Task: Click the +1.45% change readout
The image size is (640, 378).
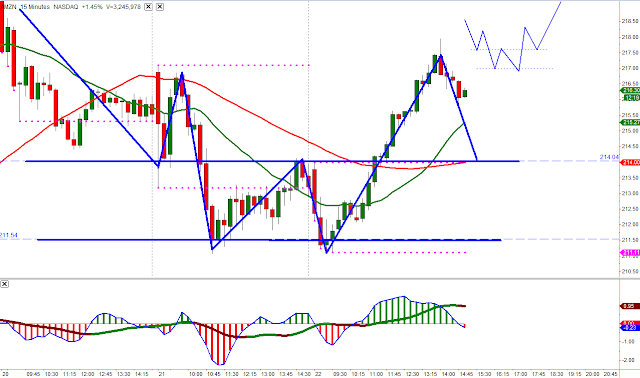Action: click(92, 7)
